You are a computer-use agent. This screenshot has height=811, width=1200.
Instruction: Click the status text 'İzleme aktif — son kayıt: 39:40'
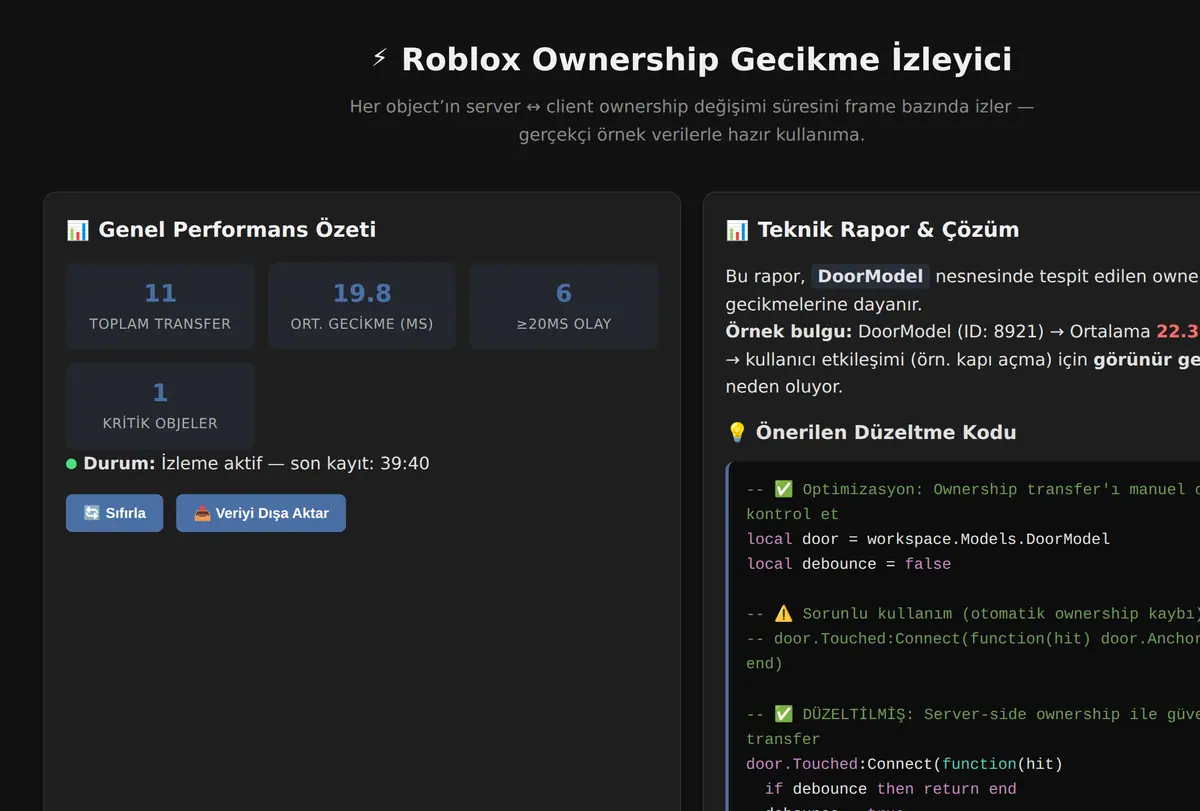295,464
